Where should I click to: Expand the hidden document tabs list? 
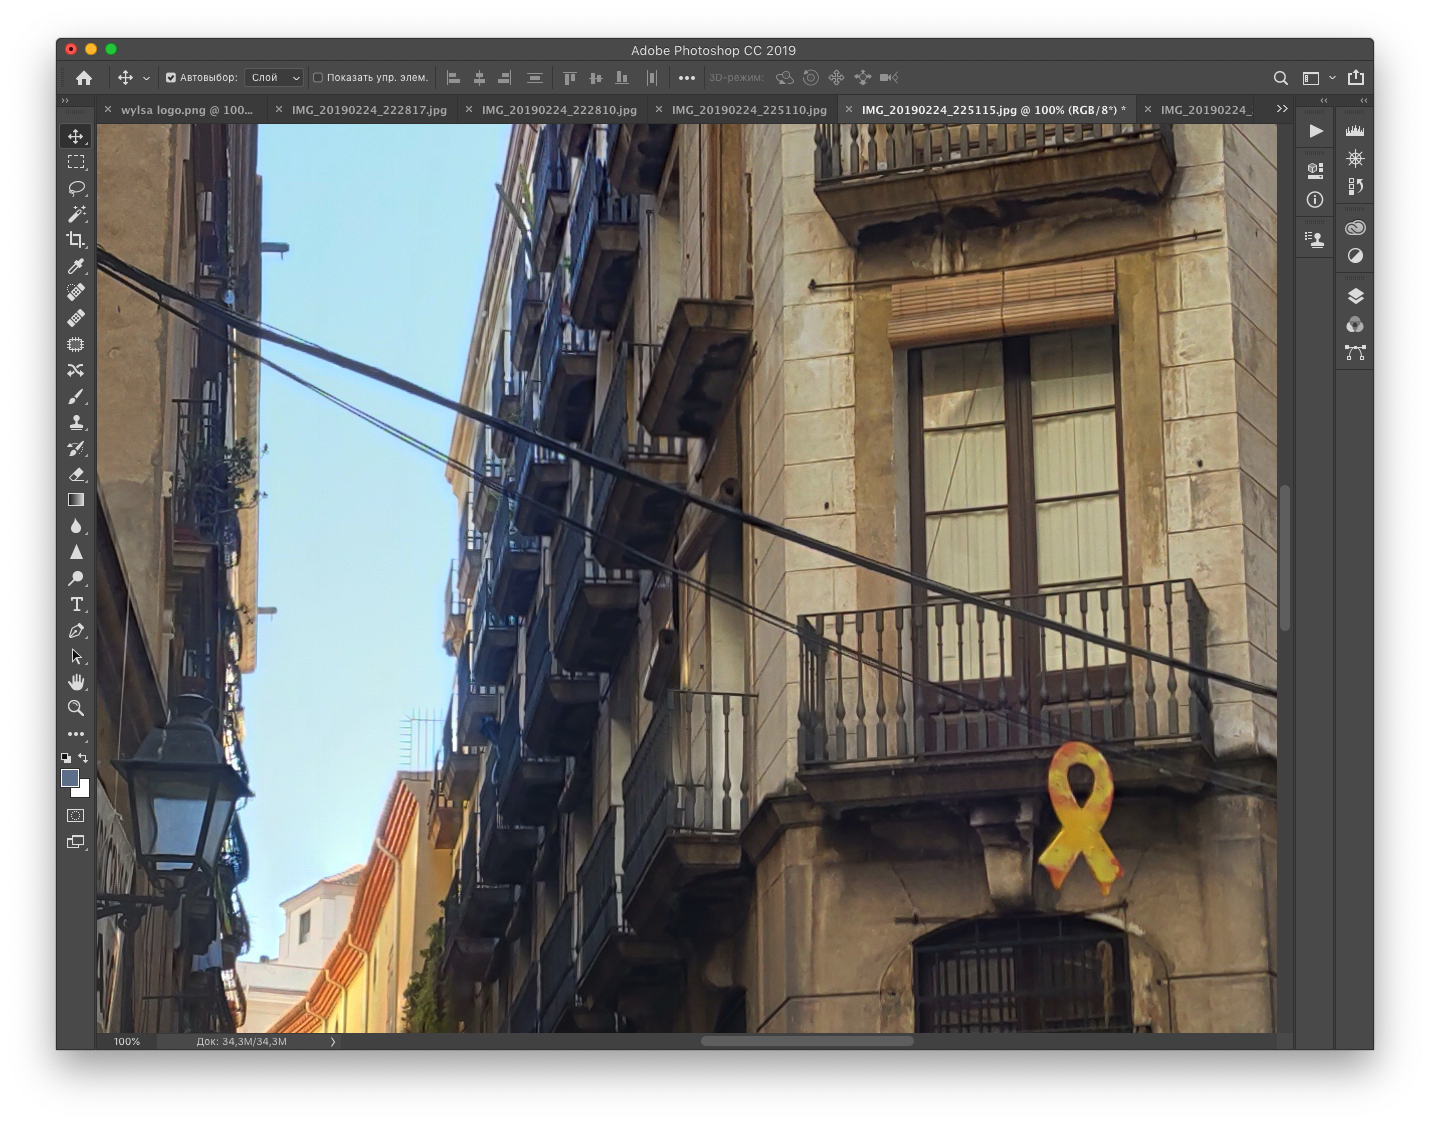tap(1282, 109)
